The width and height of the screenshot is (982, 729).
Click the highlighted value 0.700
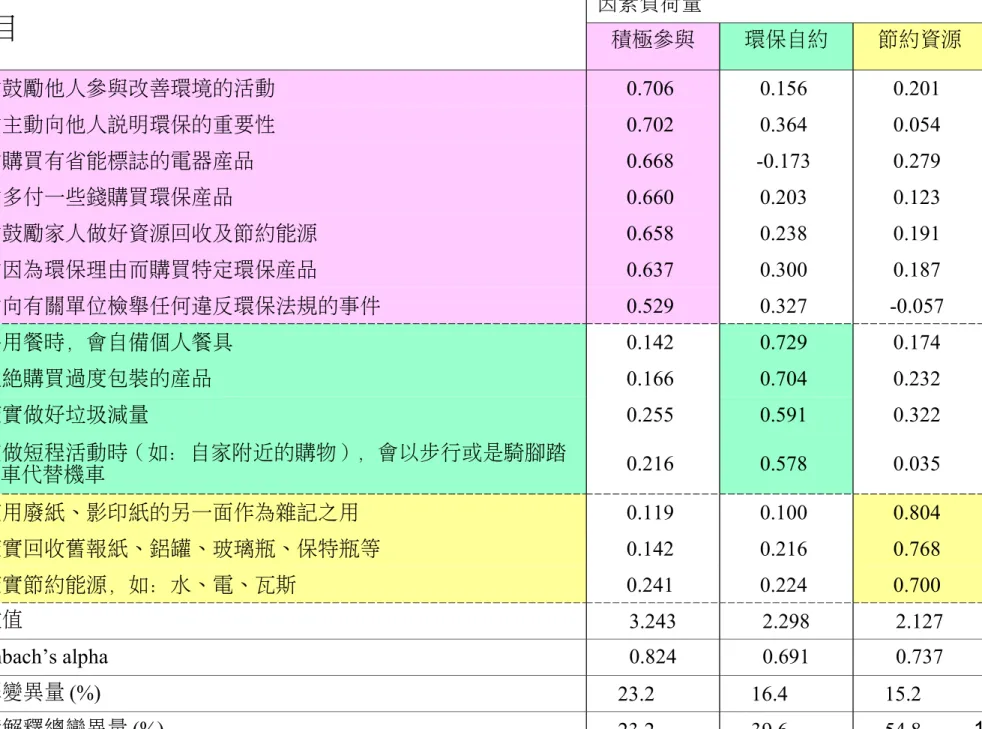point(917,586)
